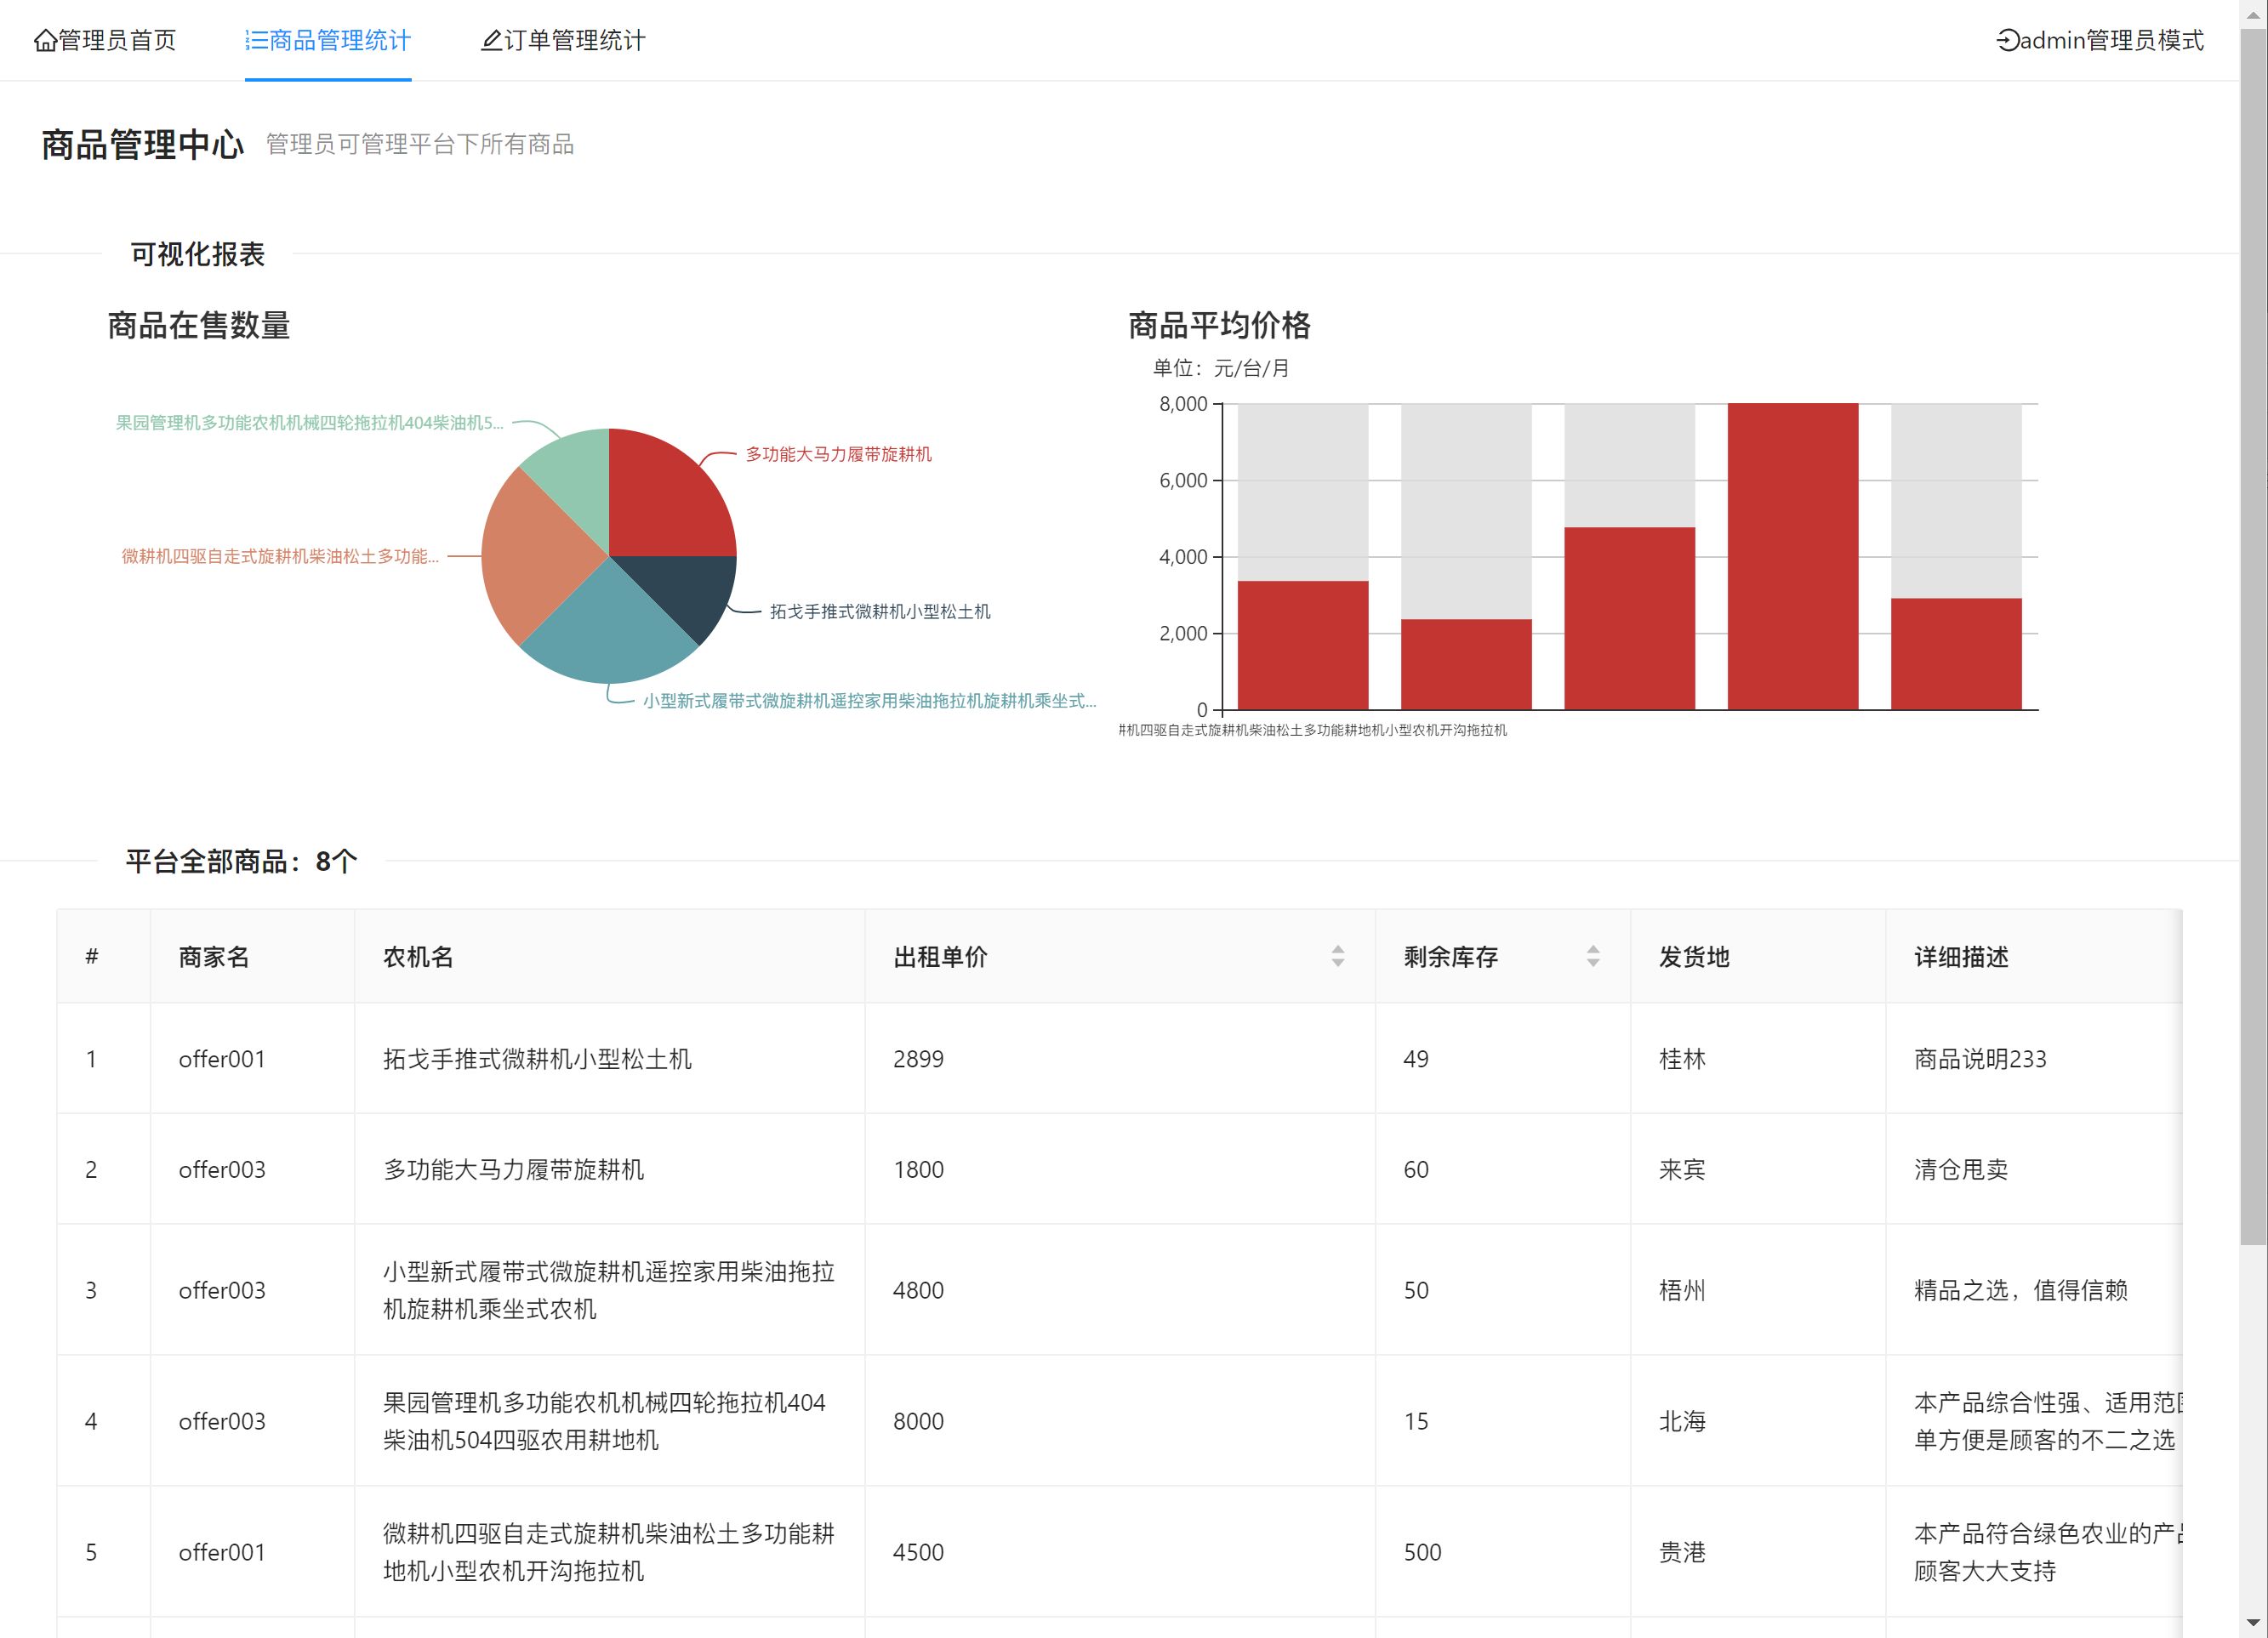The height and width of the screenshot is (1638, 2268).
Task: Click the 拓戈手推式微耕机小型松土机 table row
Action: coord(537,1059)
